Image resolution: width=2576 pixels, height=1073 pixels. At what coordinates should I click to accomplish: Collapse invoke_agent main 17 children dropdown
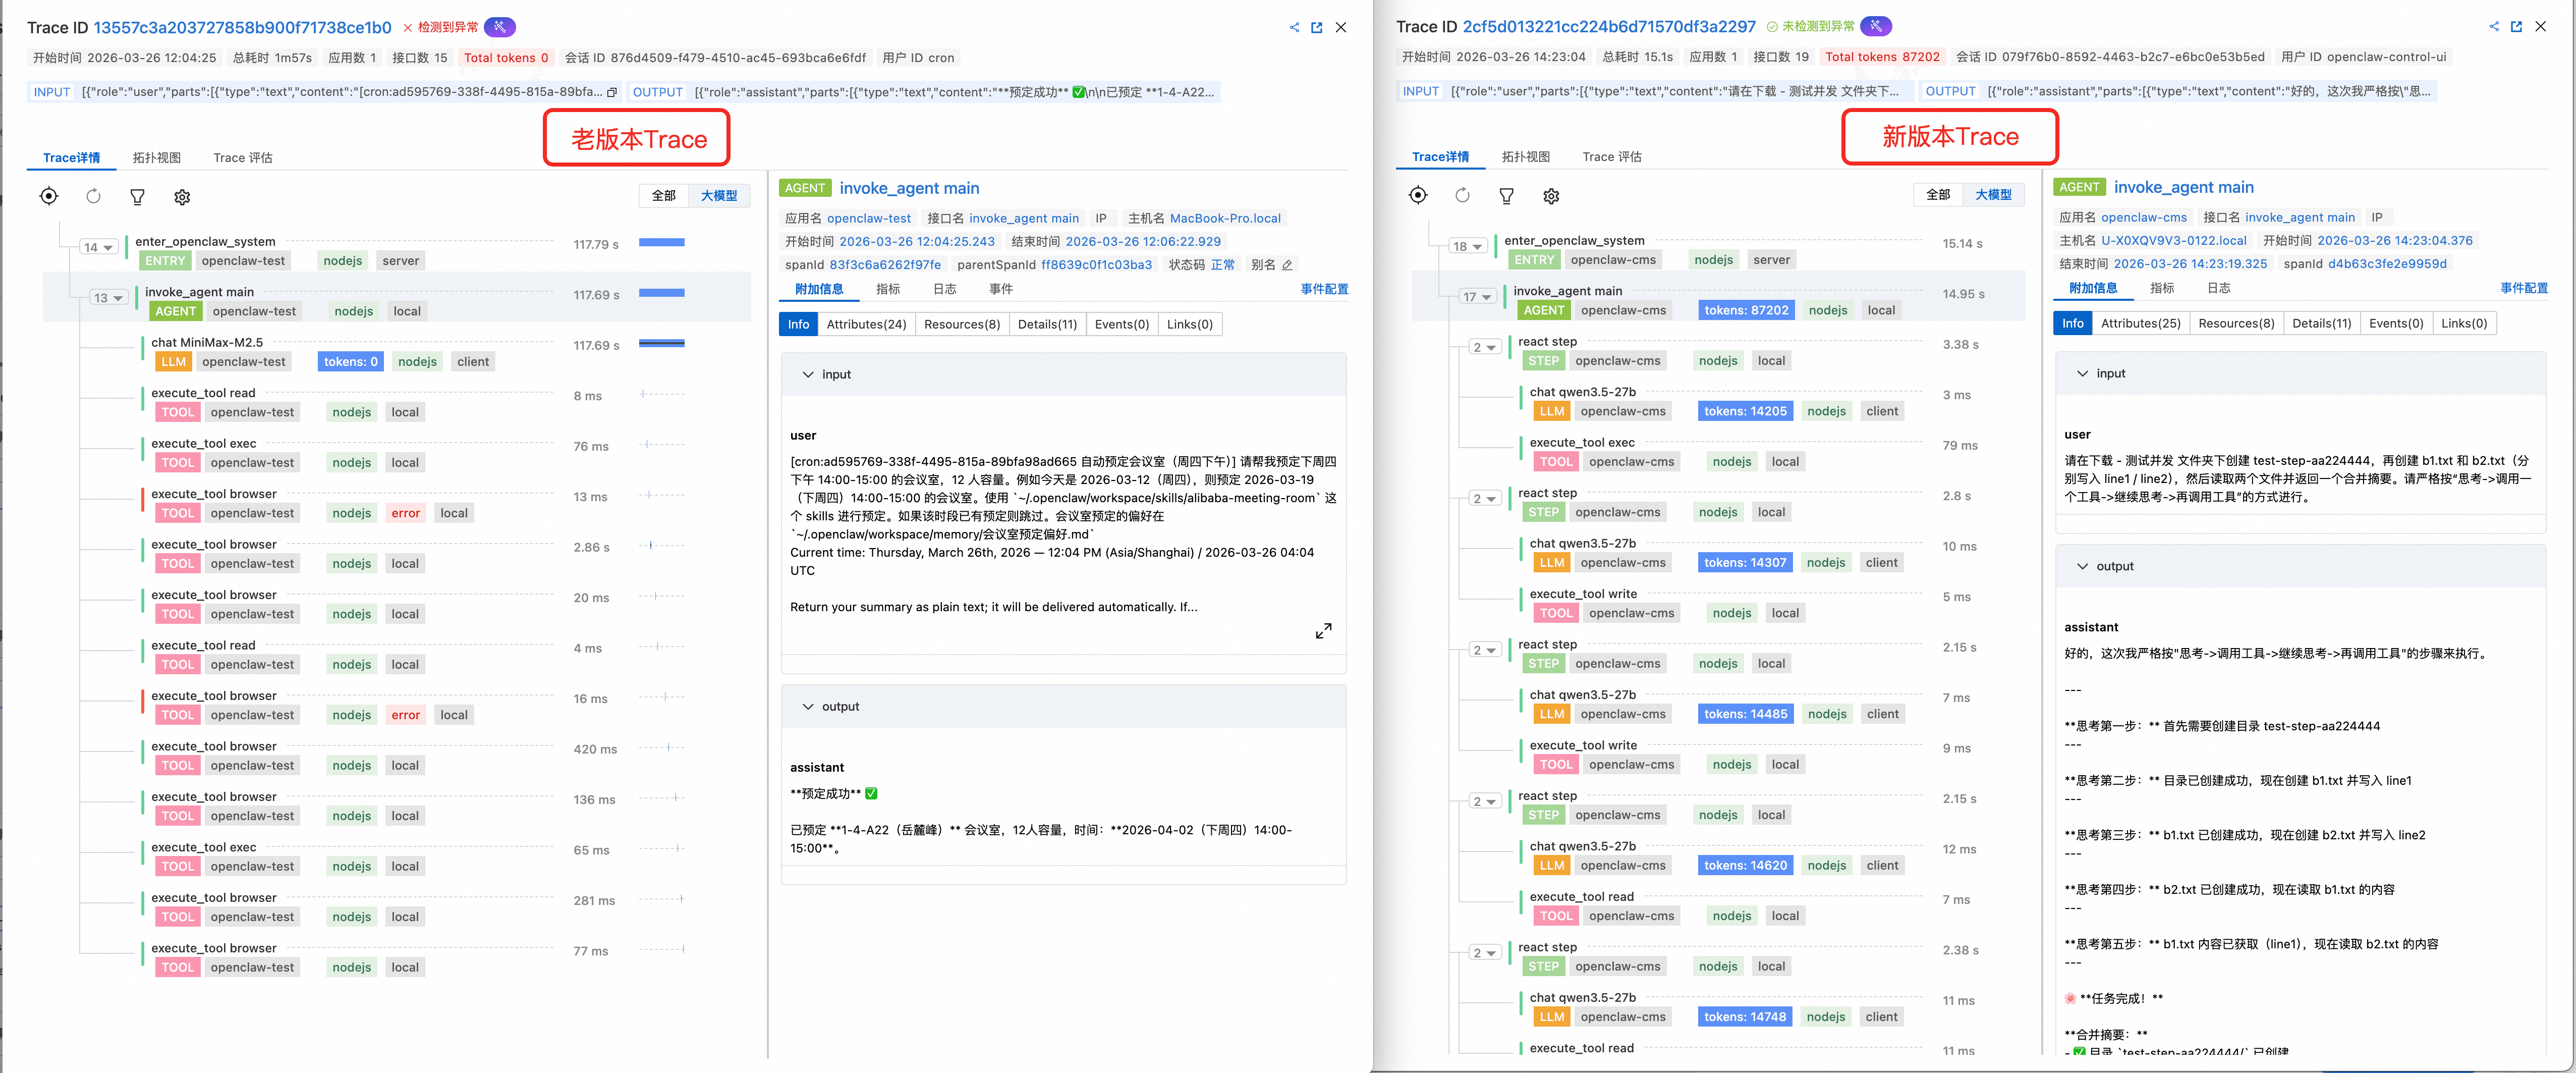[1477, 297]
